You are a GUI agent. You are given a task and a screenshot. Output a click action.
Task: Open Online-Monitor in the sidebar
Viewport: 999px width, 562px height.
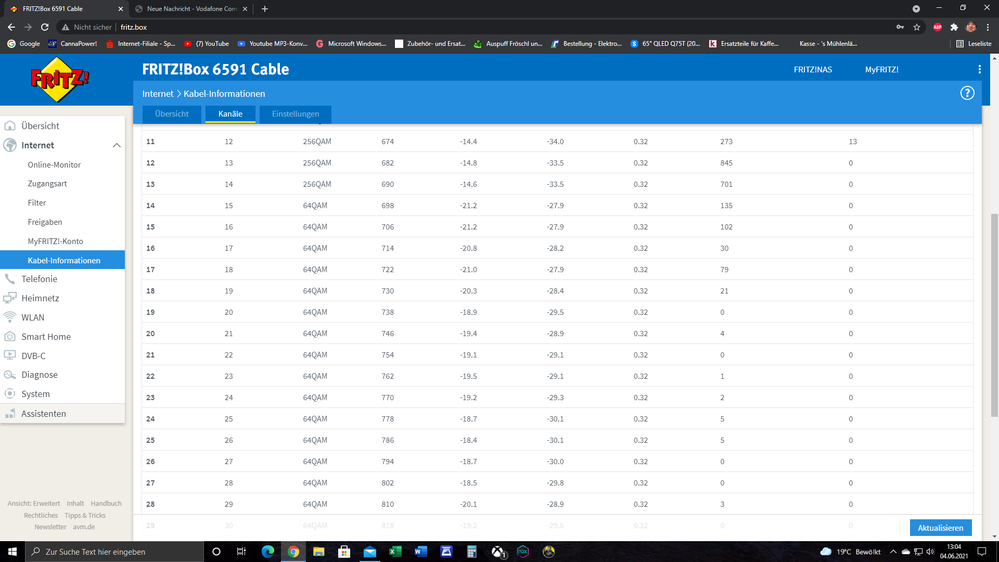pyautogui.click(x=54, y=164)
